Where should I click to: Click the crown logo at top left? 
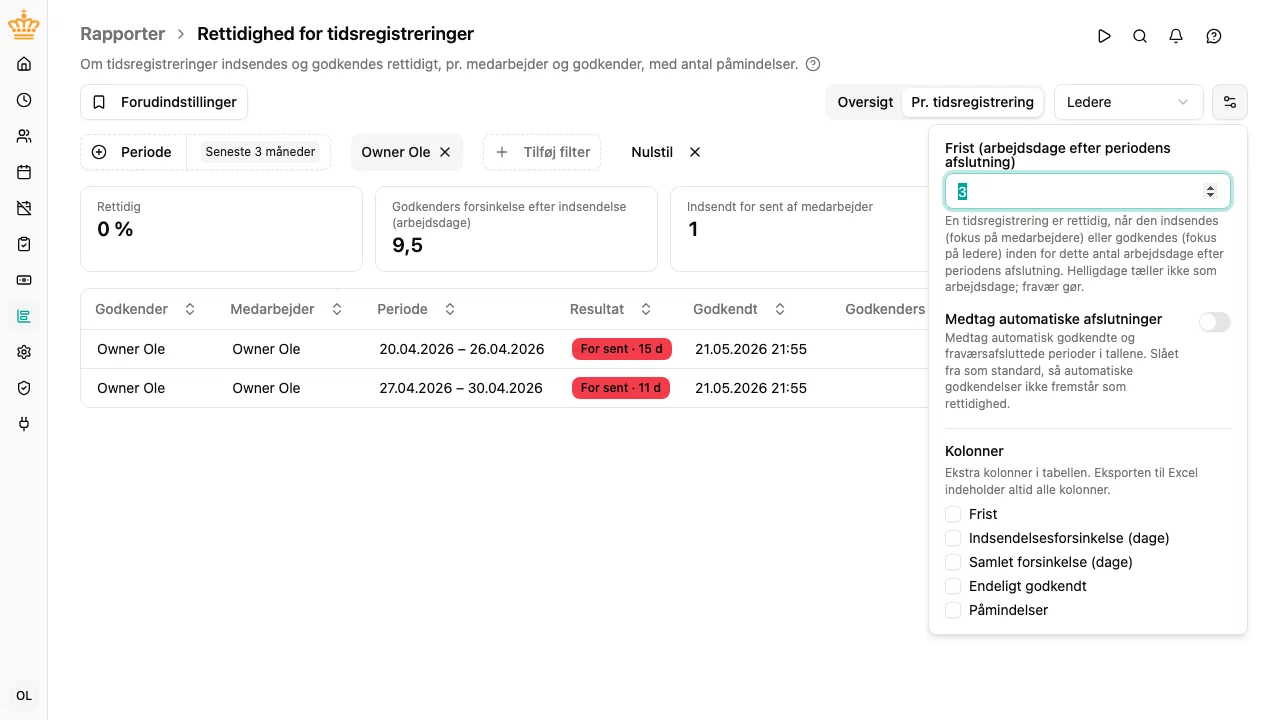[x=24, y=25]
